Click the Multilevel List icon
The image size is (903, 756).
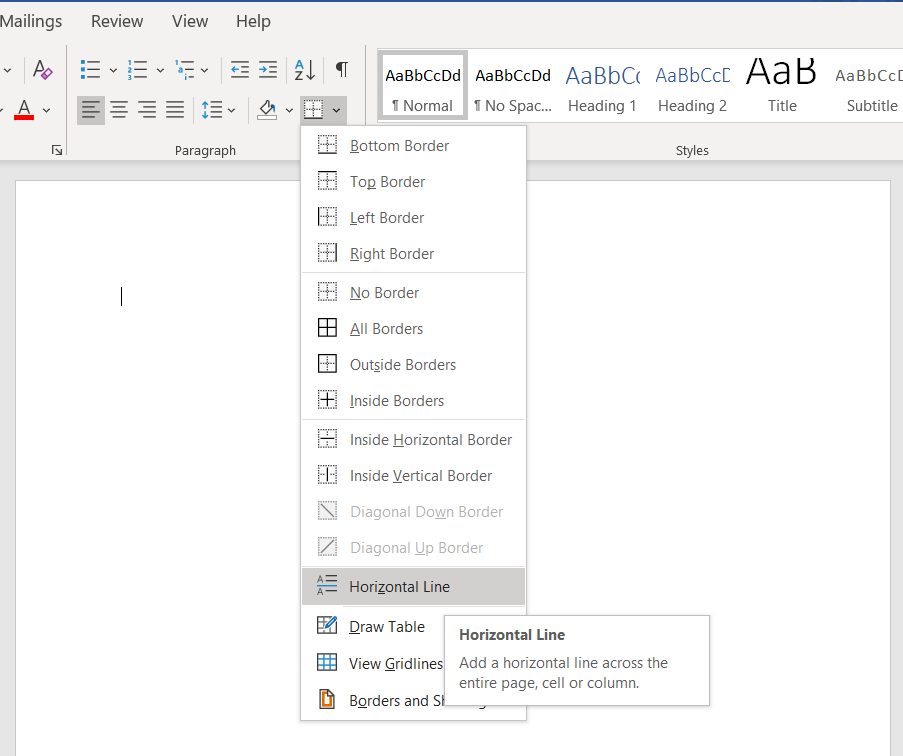click(x=185, y=70)
